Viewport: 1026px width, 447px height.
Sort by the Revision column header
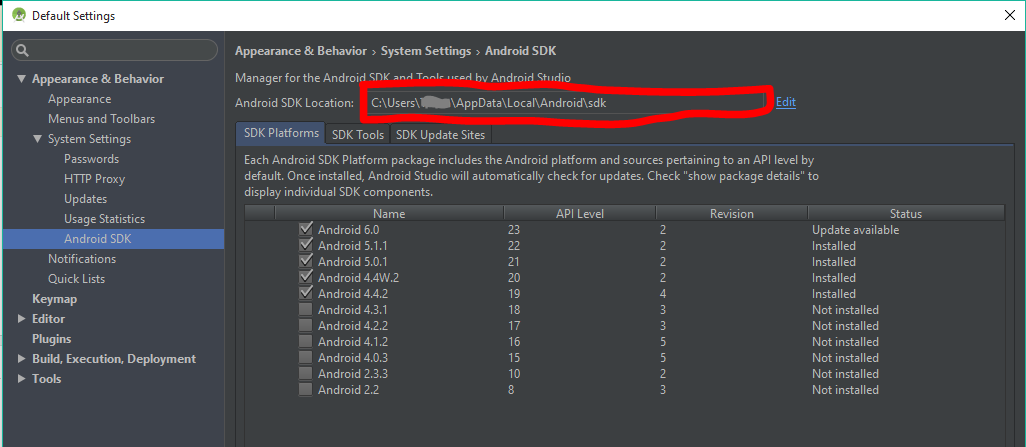(732, 213)
